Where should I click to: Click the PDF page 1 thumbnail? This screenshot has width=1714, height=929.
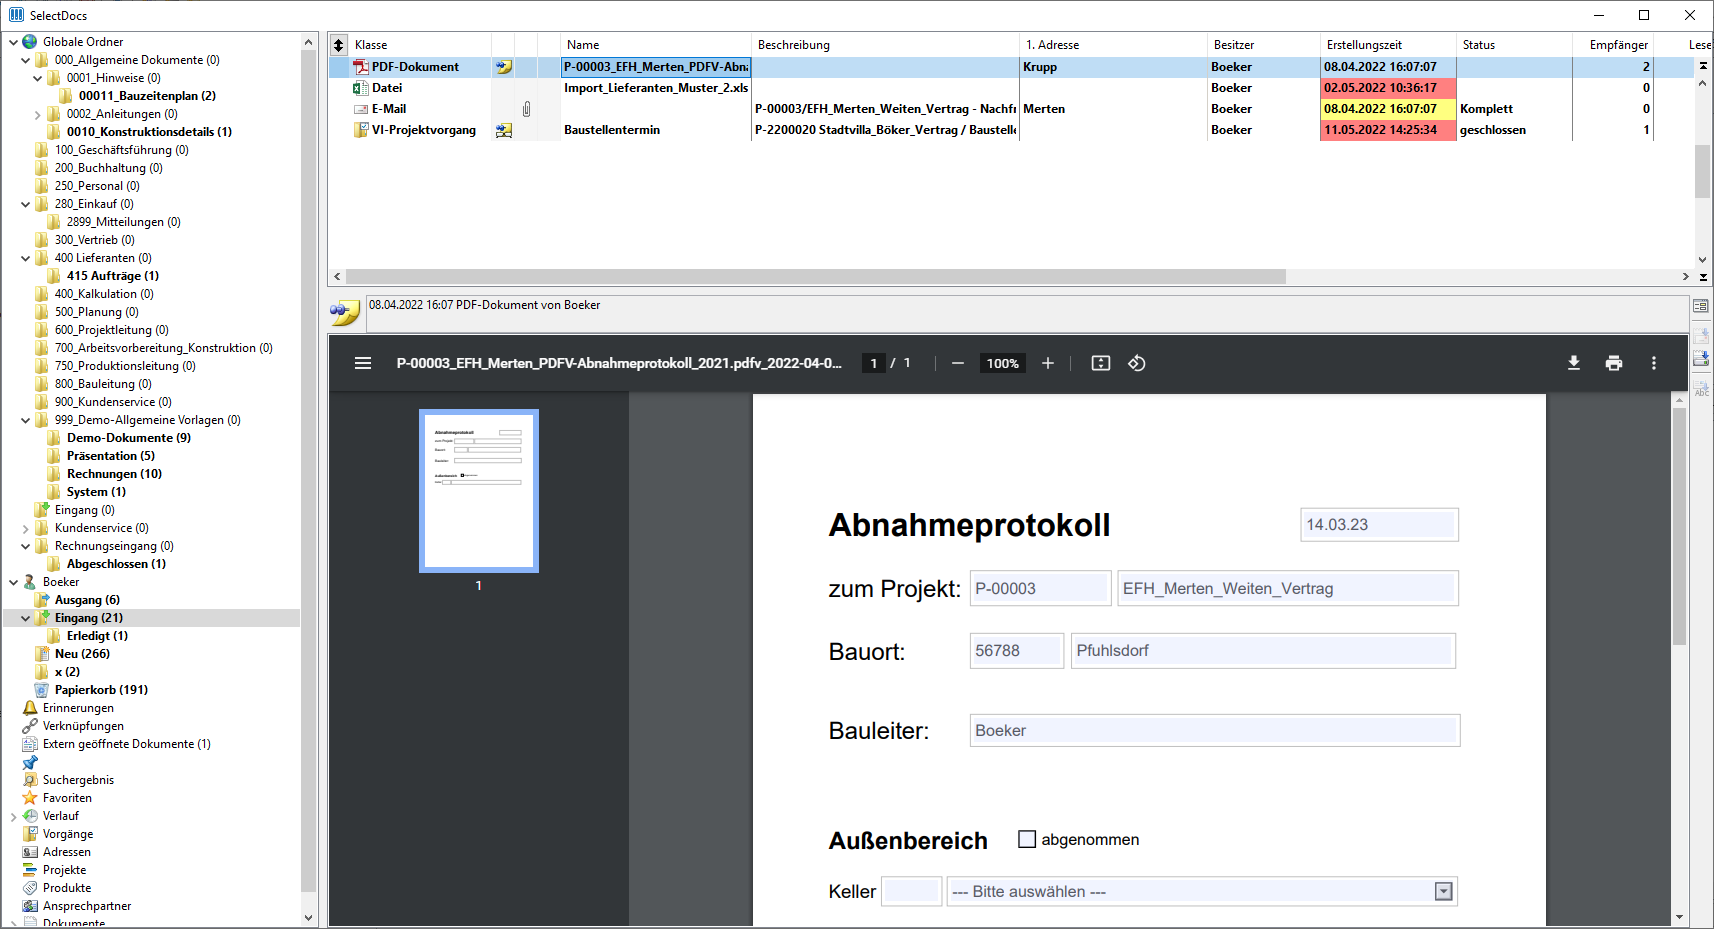pyautogui.click(x=479, y=491)
